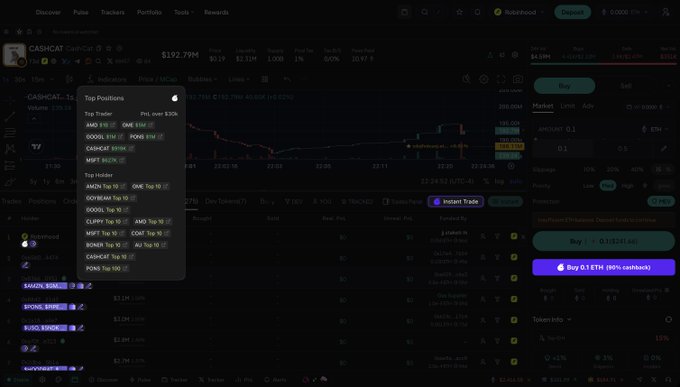
Task: Open the search icon in top bar
Action: click(x=425, y=12)
